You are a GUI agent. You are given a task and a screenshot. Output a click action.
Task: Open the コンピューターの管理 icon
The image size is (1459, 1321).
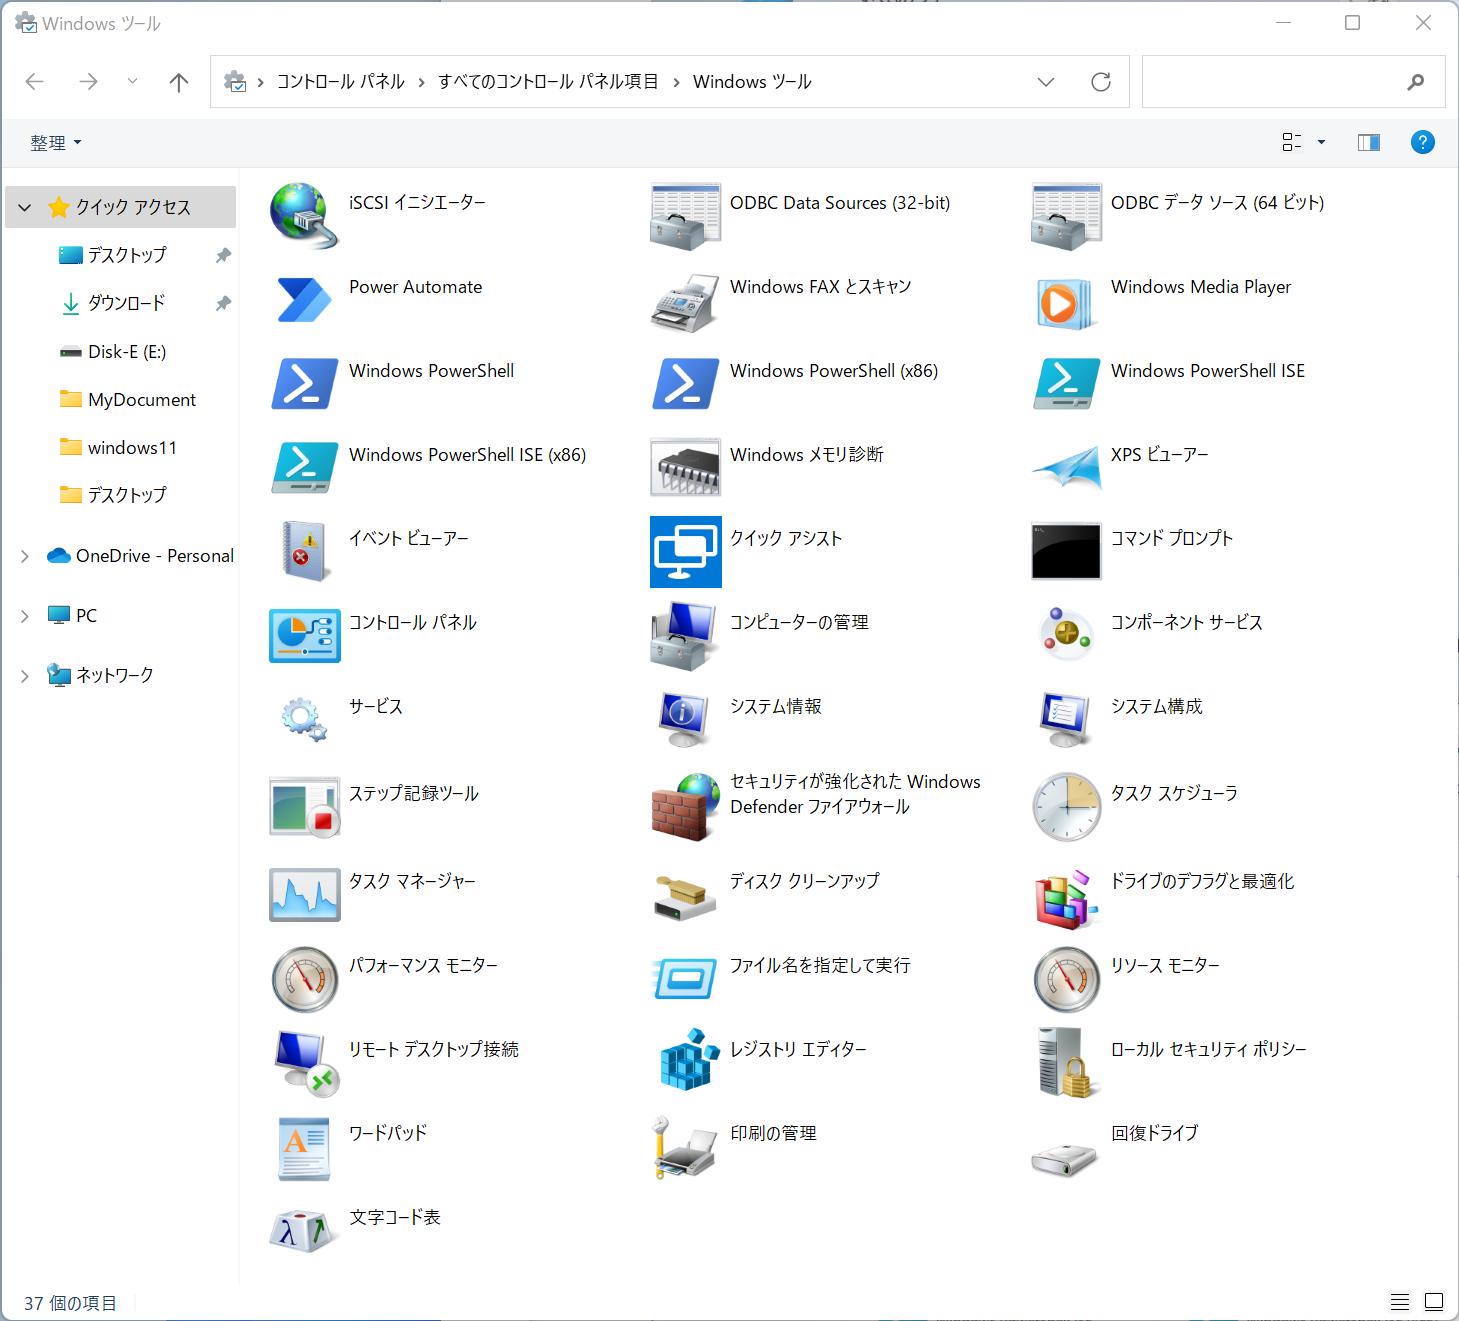[685, 636]
